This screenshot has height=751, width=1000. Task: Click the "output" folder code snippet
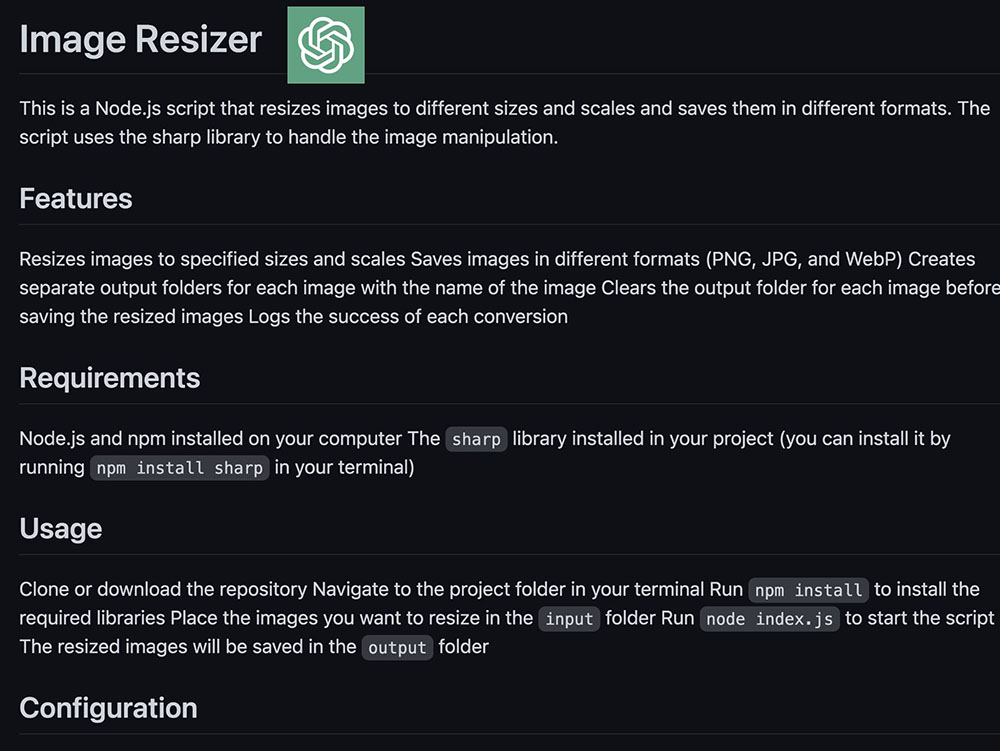pyautogui.click(x=397, y=648)
